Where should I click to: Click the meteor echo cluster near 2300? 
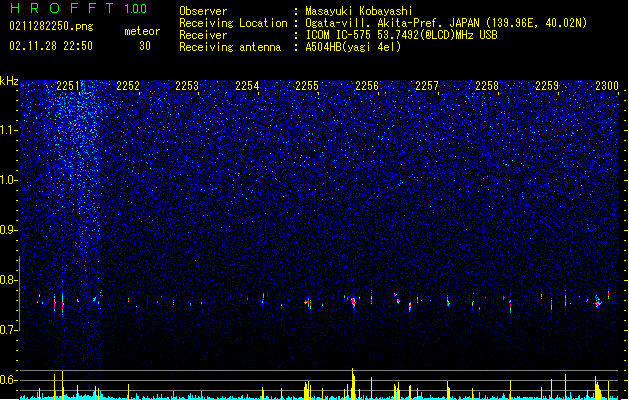point(598,301)
